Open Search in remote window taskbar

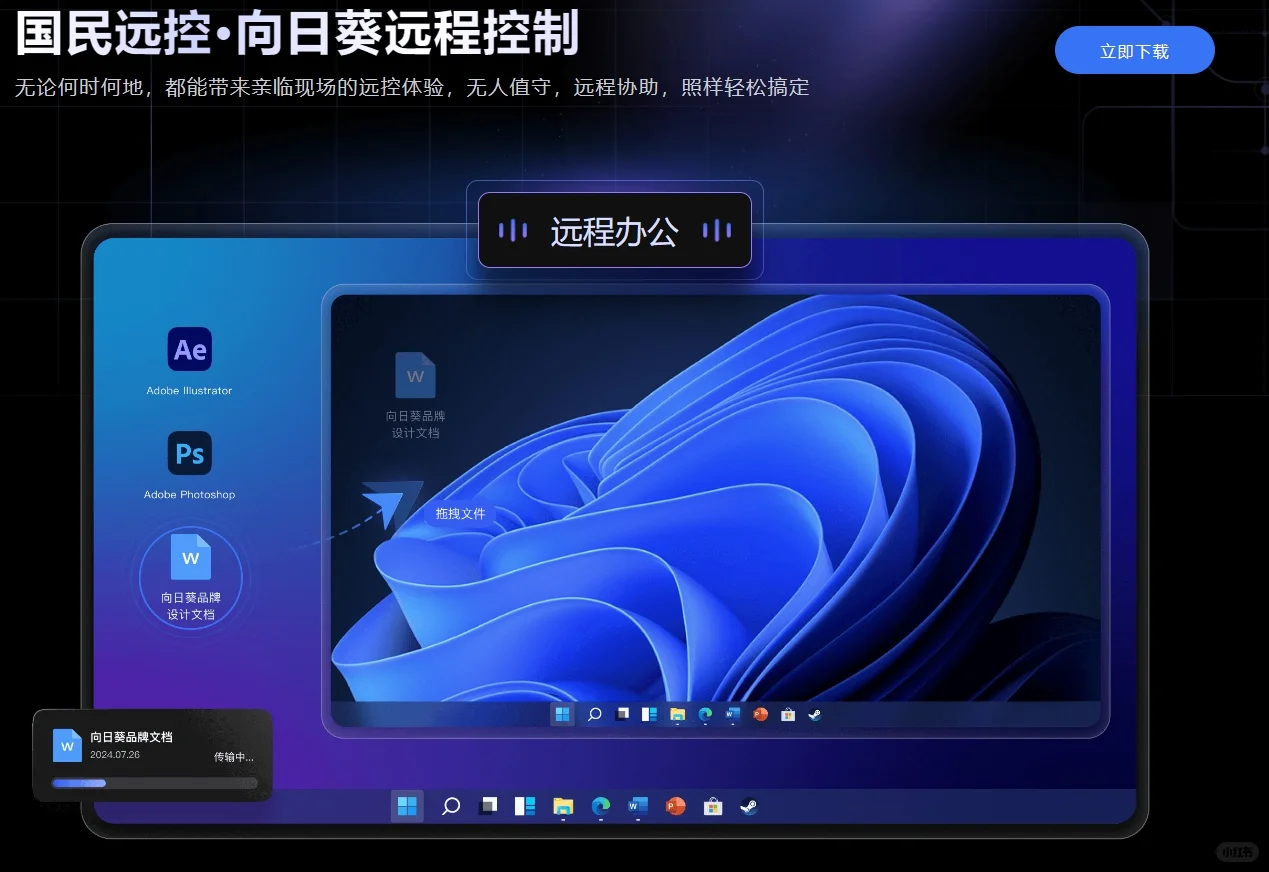pyautogui.click(x=595, y=714)
